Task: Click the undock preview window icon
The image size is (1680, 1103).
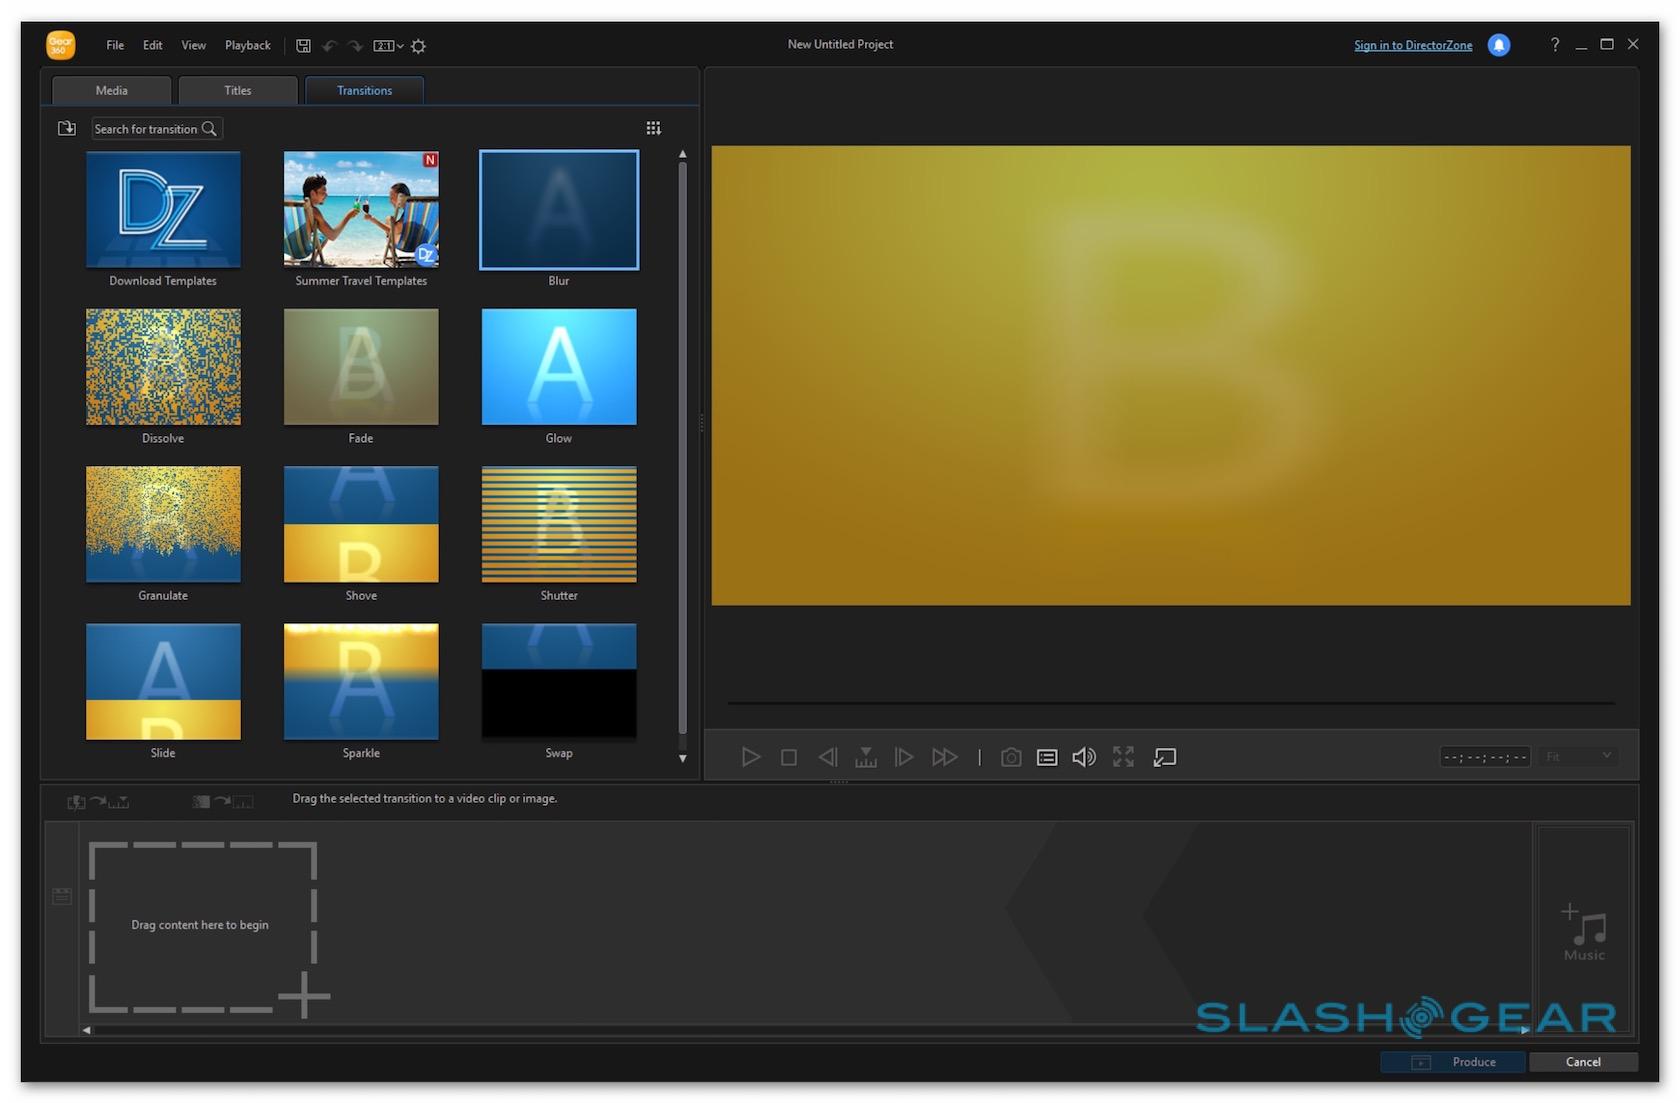Action: (x=1164, y=757)
